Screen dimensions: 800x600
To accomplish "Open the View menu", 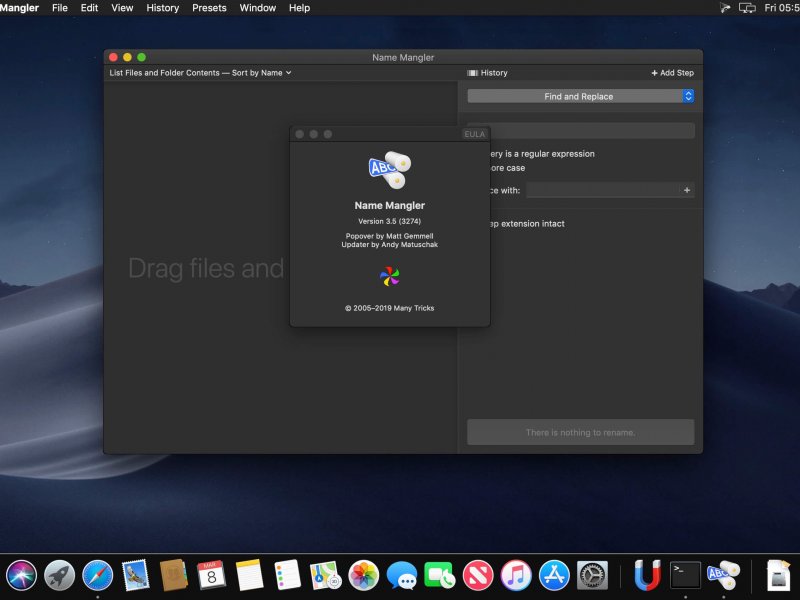I will pos(122,8).
